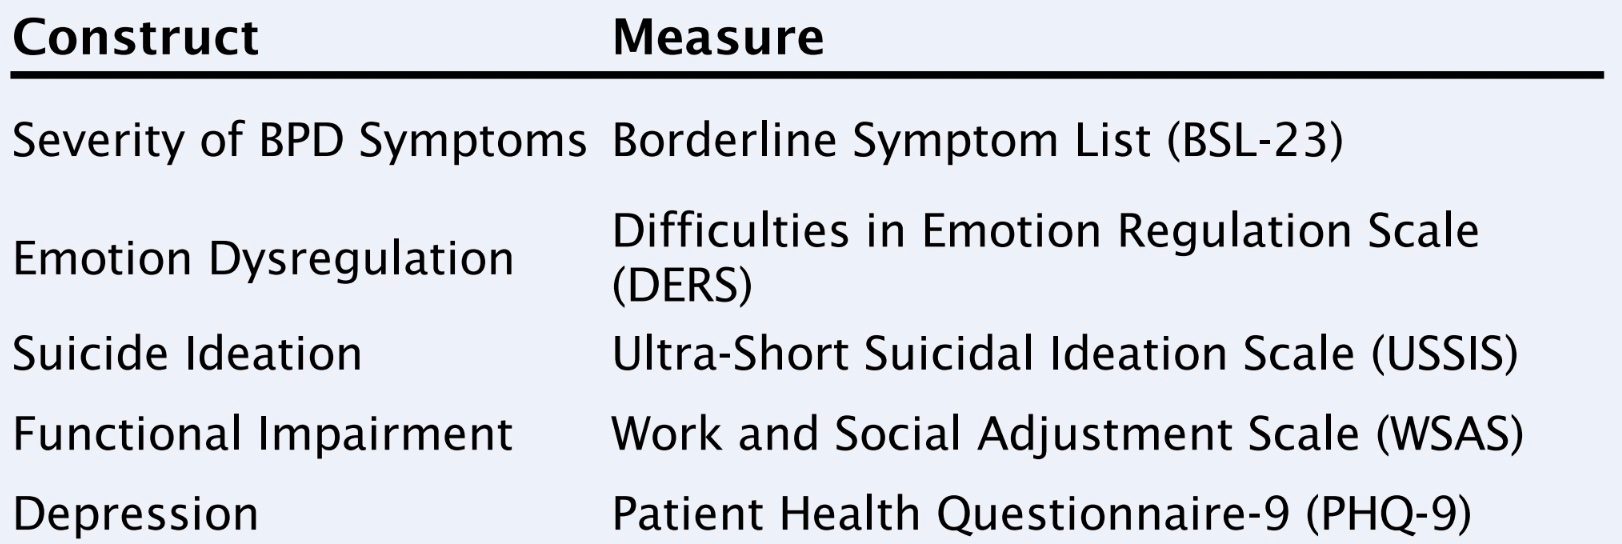The width and height of the screenshot is (1622, 544).
Task: Click the (DERS) abbreviation
Action: 681,286
